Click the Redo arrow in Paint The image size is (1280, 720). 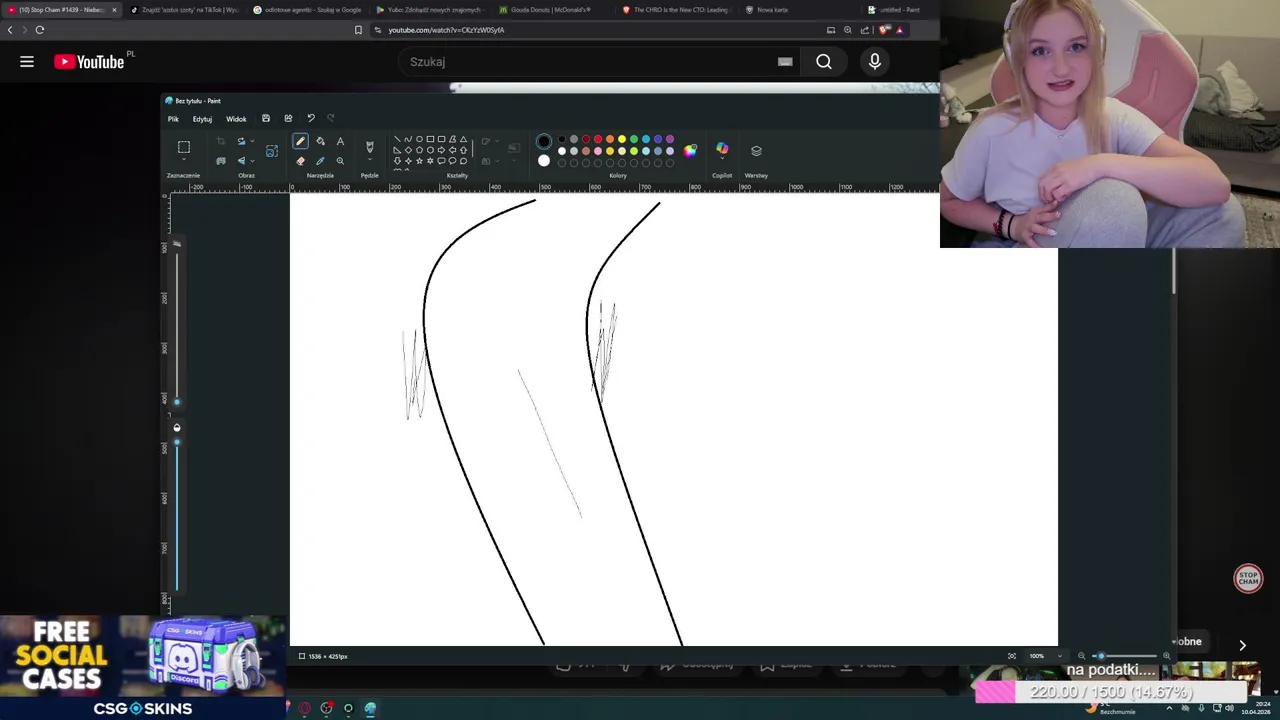tap(331, 118)
